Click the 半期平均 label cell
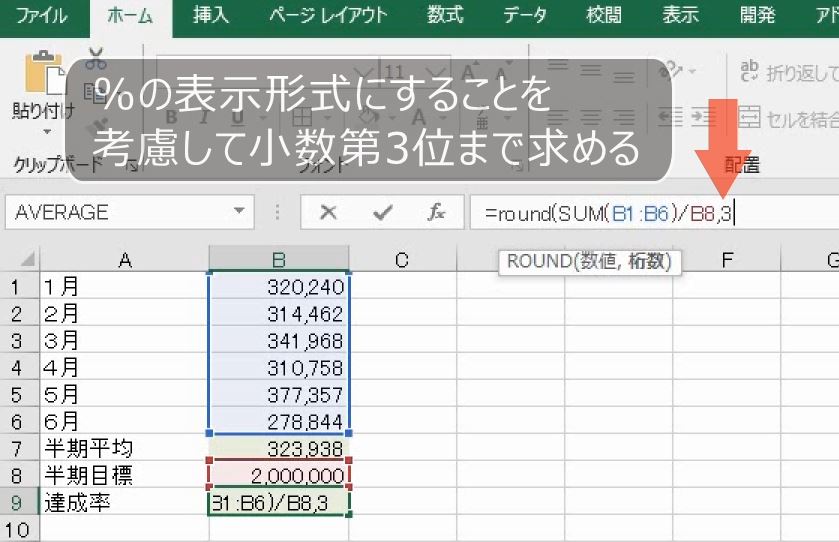Viewport: 839px width, 542px height. coord(124,448)
